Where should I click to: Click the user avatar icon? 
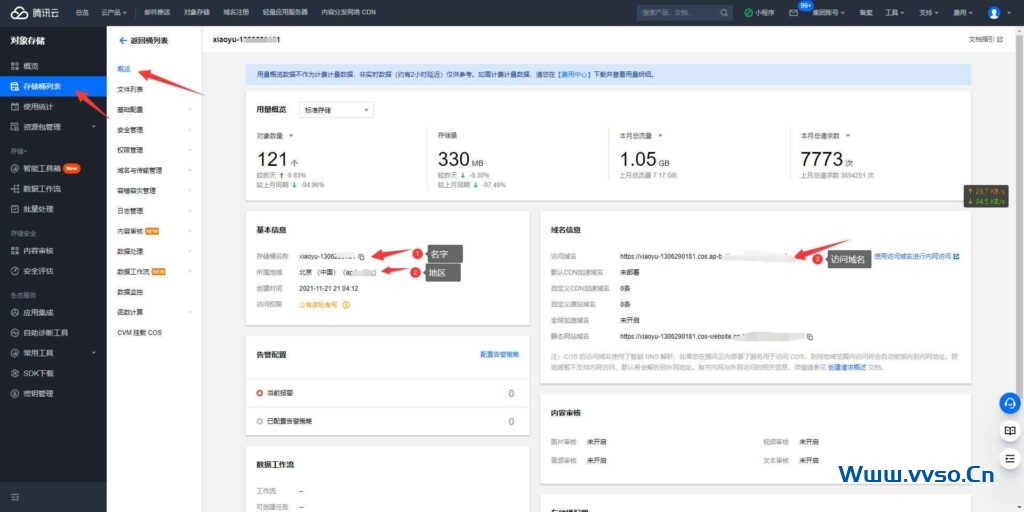[x=993, y=13]
